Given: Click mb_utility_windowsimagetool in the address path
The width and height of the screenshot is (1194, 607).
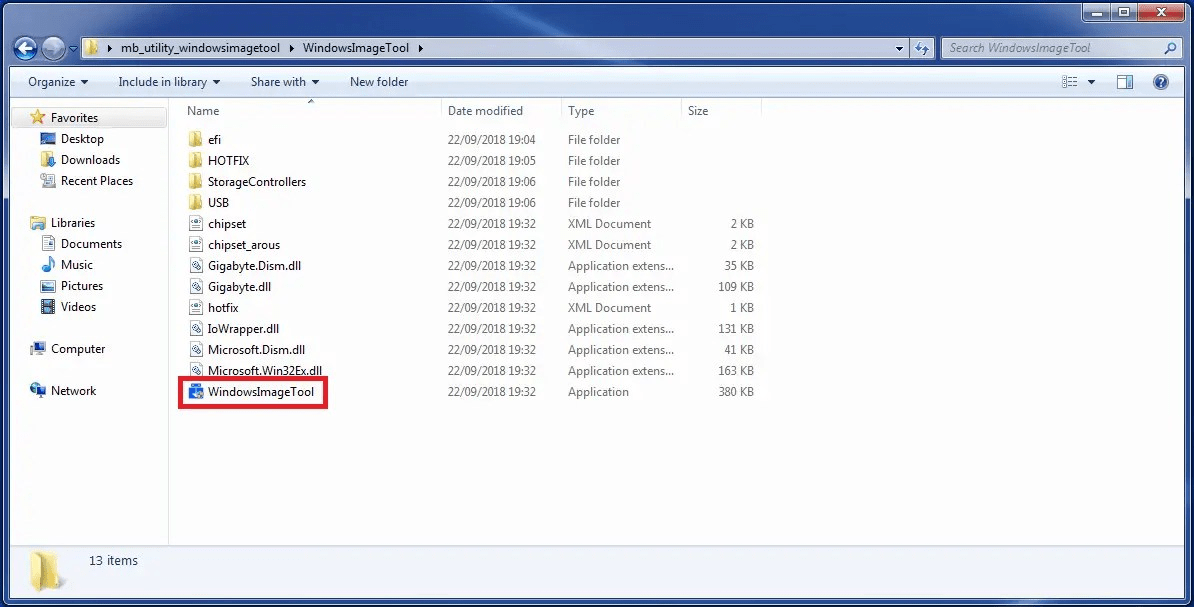Looking at the screenshot, I should [200, 48].
